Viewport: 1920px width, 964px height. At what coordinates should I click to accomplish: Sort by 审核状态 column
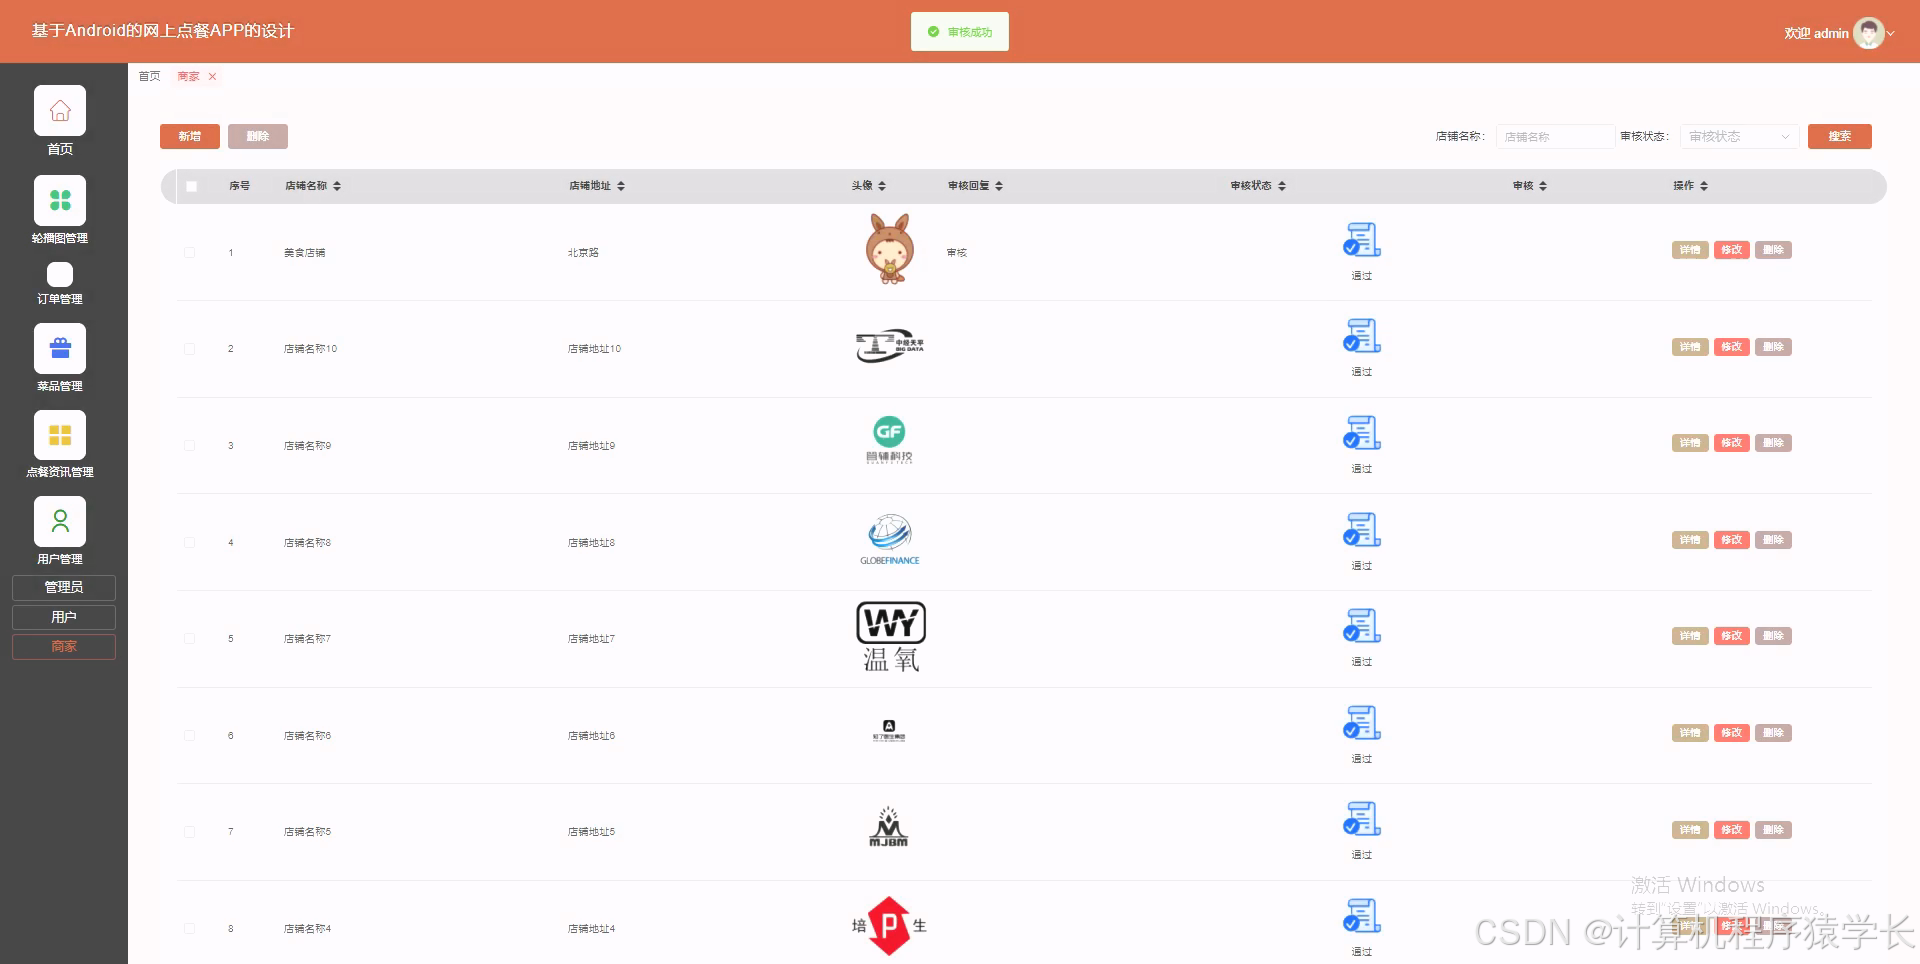[x=1282, y=186]
